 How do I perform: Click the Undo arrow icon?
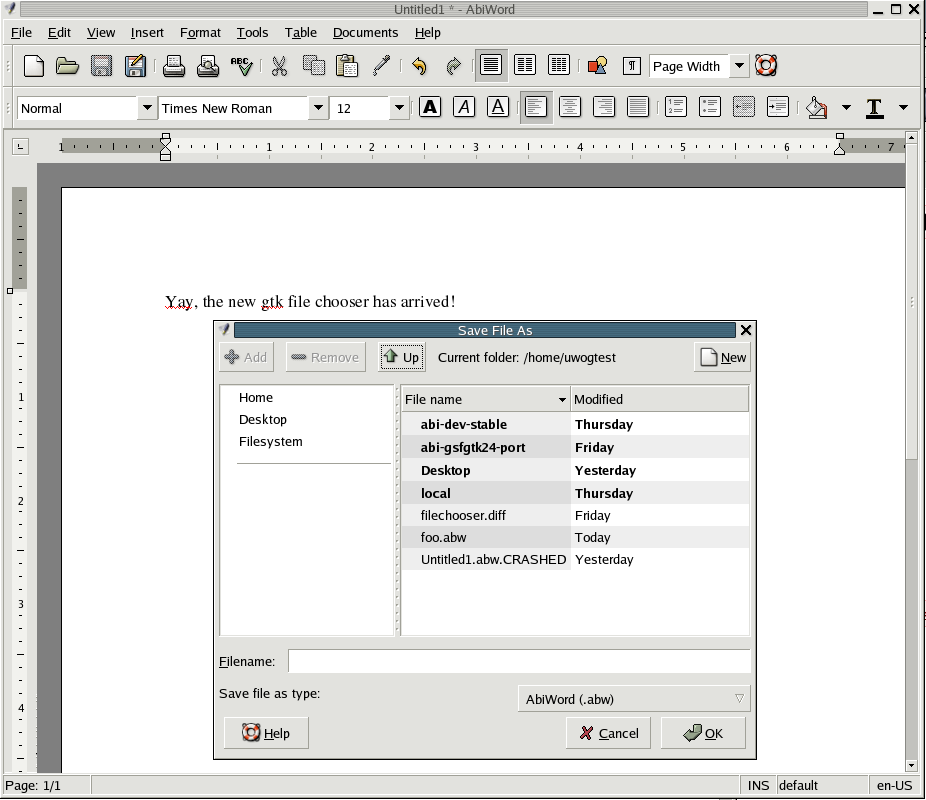click(419, 66)
